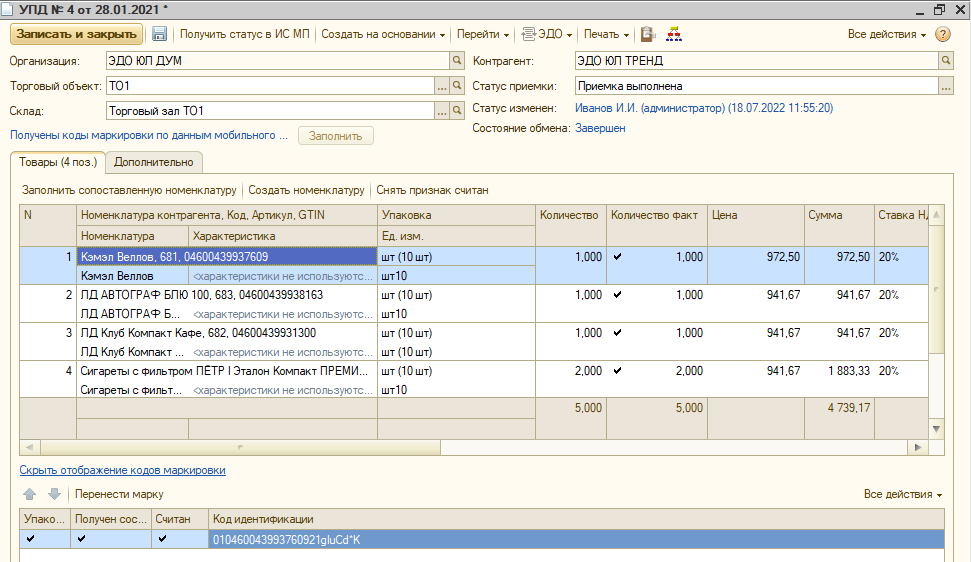Open top Все действия menu

887,34
